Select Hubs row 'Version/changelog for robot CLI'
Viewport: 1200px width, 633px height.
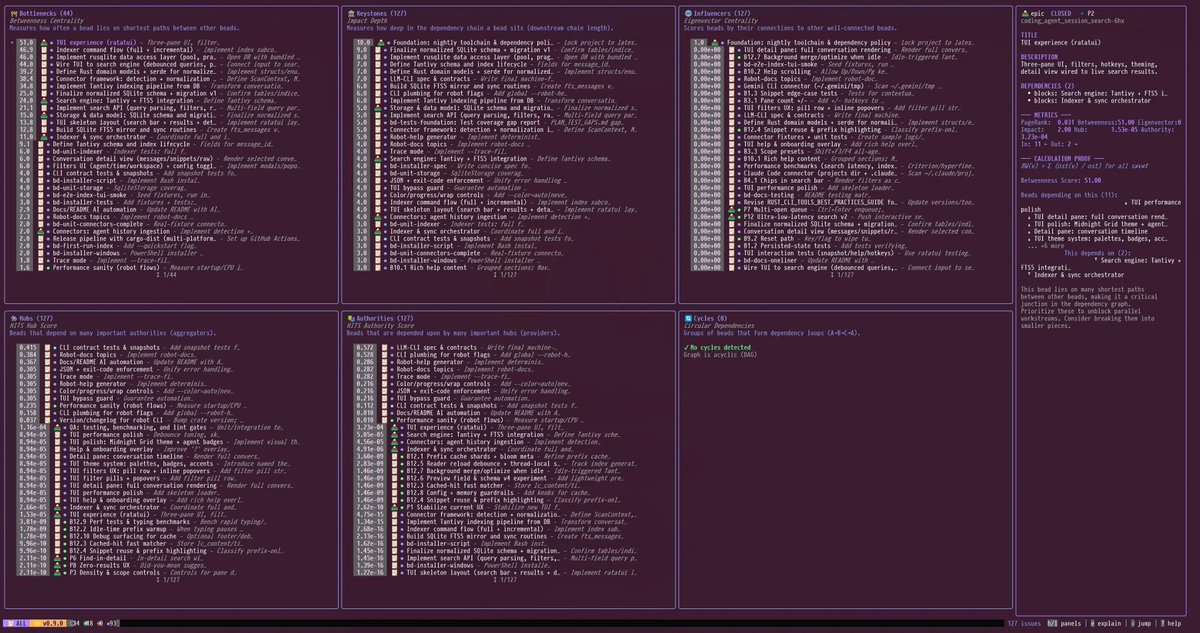coord(130,420)
